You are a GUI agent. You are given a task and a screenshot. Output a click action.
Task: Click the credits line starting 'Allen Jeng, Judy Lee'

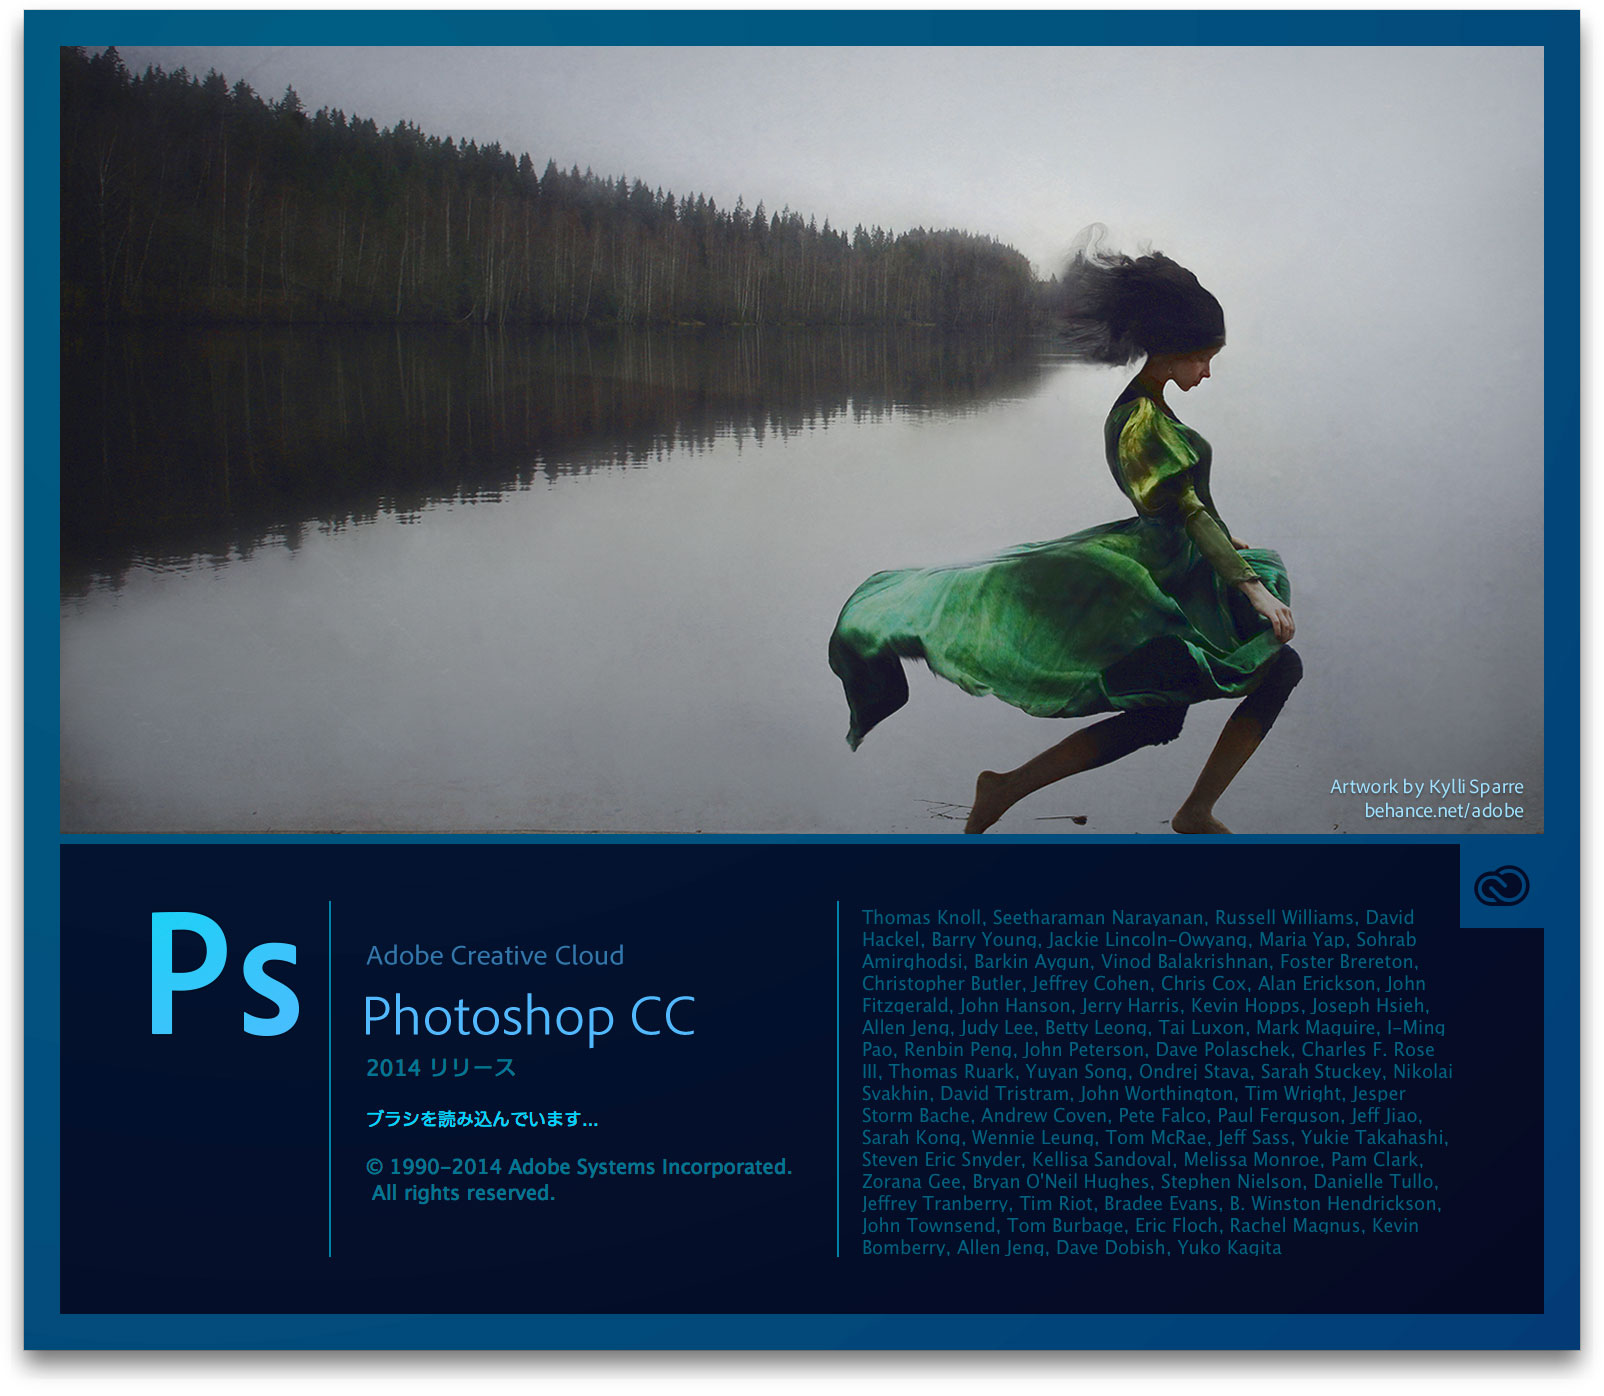pyautogui.click(x=1154, y=1028)
